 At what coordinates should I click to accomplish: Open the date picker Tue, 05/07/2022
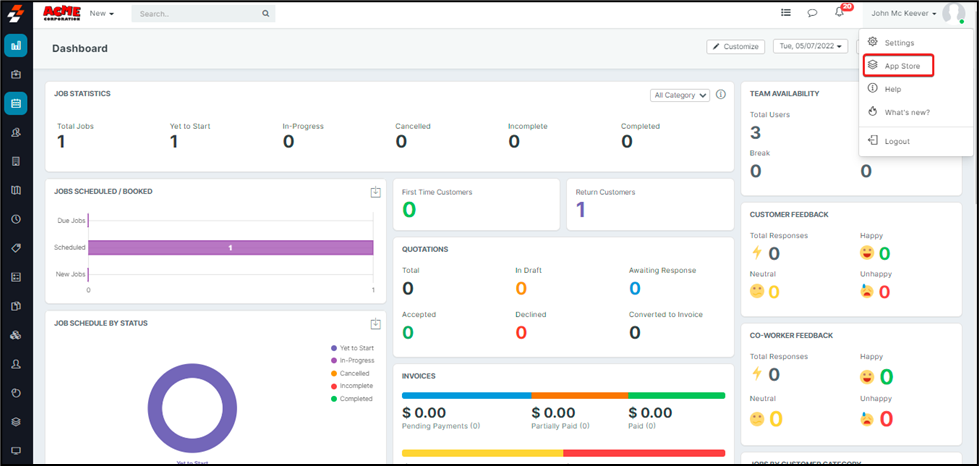(811, 47)
